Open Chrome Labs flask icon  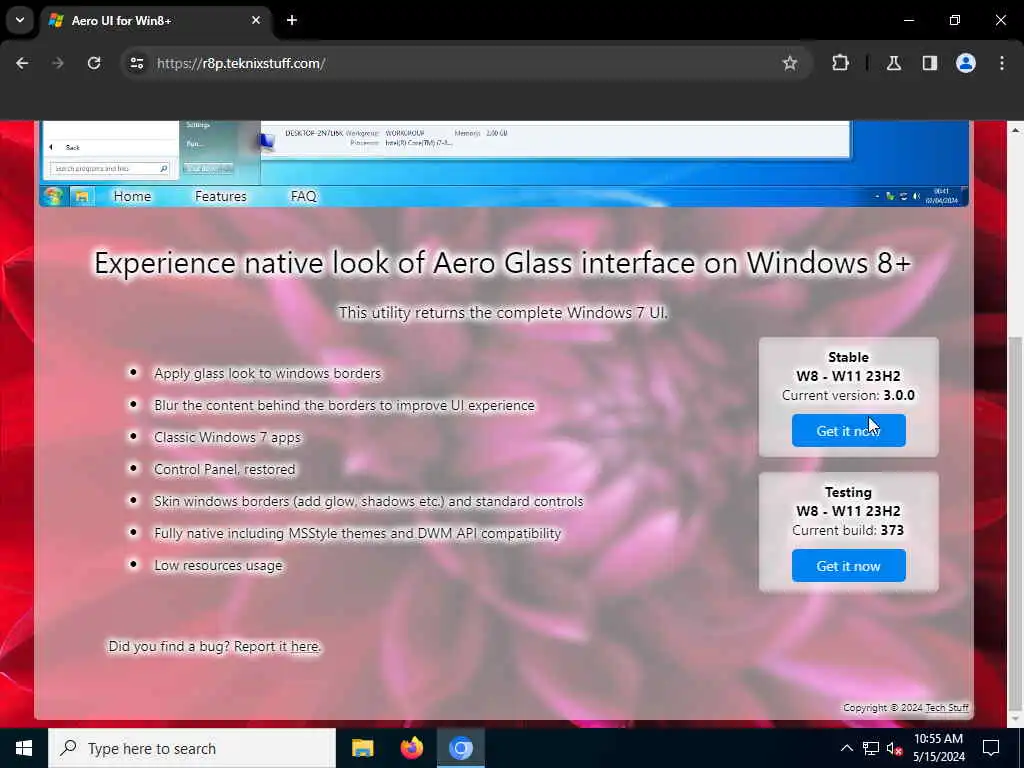tap(894, 63)
